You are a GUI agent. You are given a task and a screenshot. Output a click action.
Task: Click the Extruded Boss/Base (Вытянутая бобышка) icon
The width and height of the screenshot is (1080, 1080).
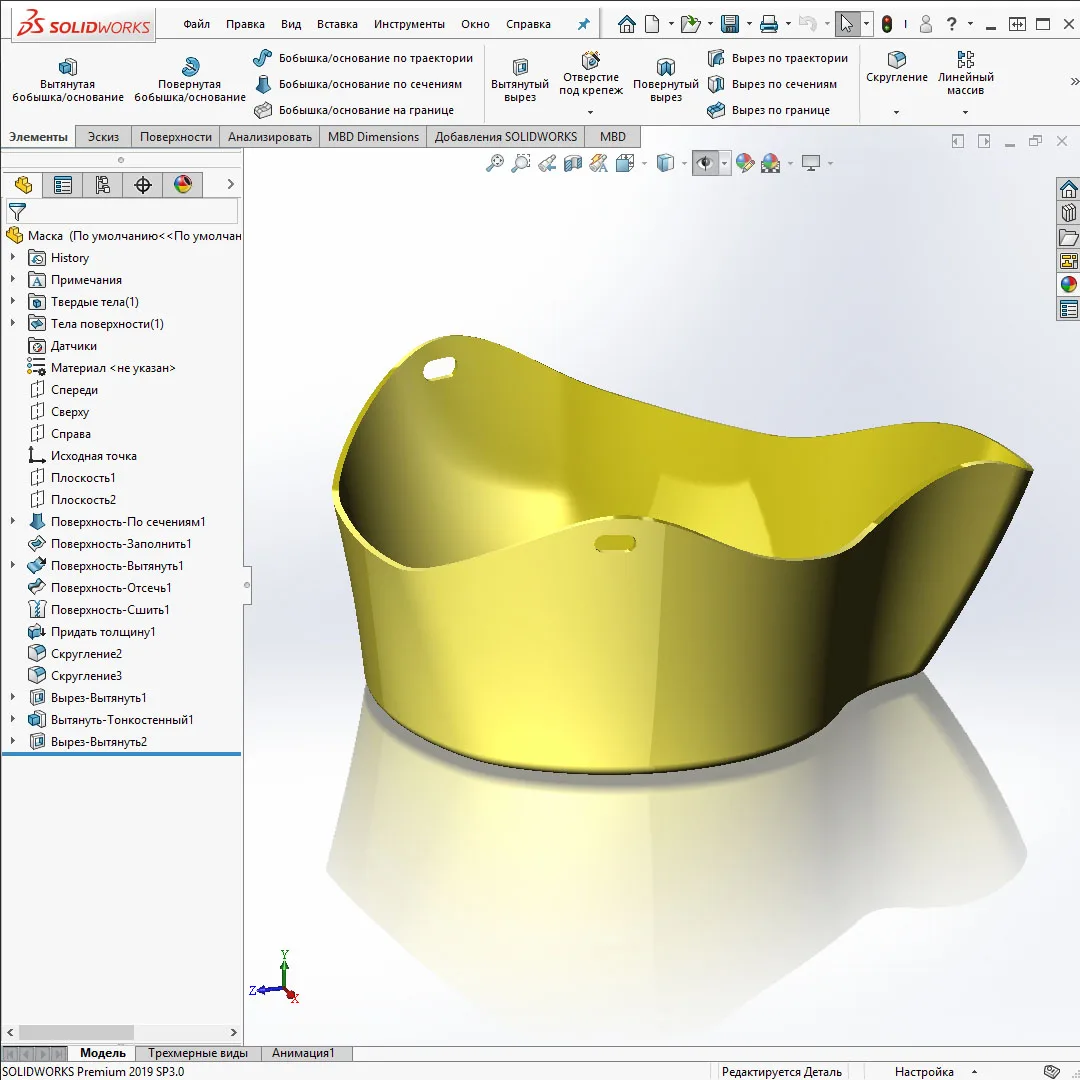(68, 68)
